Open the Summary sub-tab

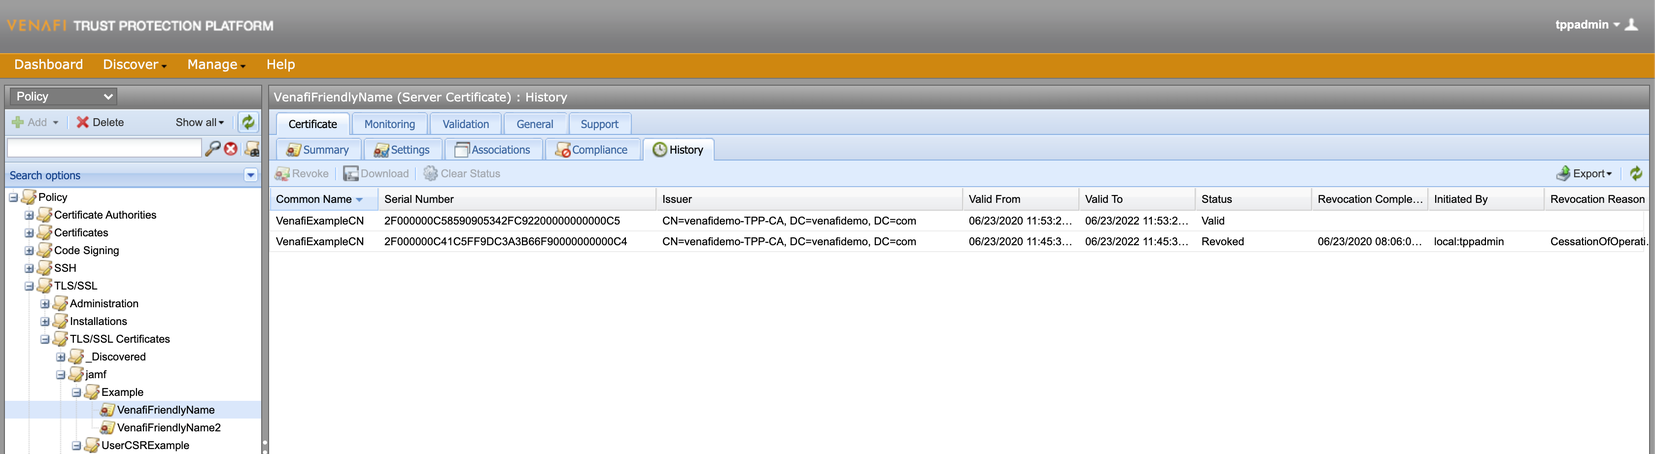[317, 150]
